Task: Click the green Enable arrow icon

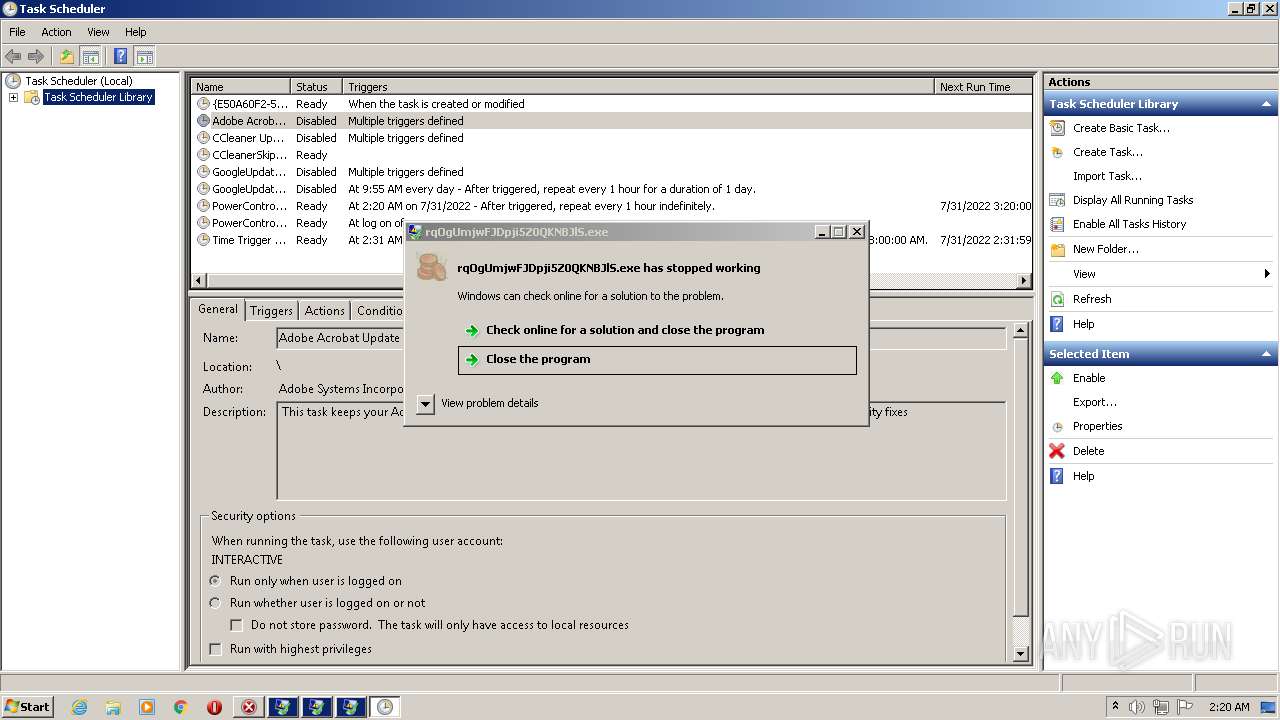Action: click(x=1057, y=378)
